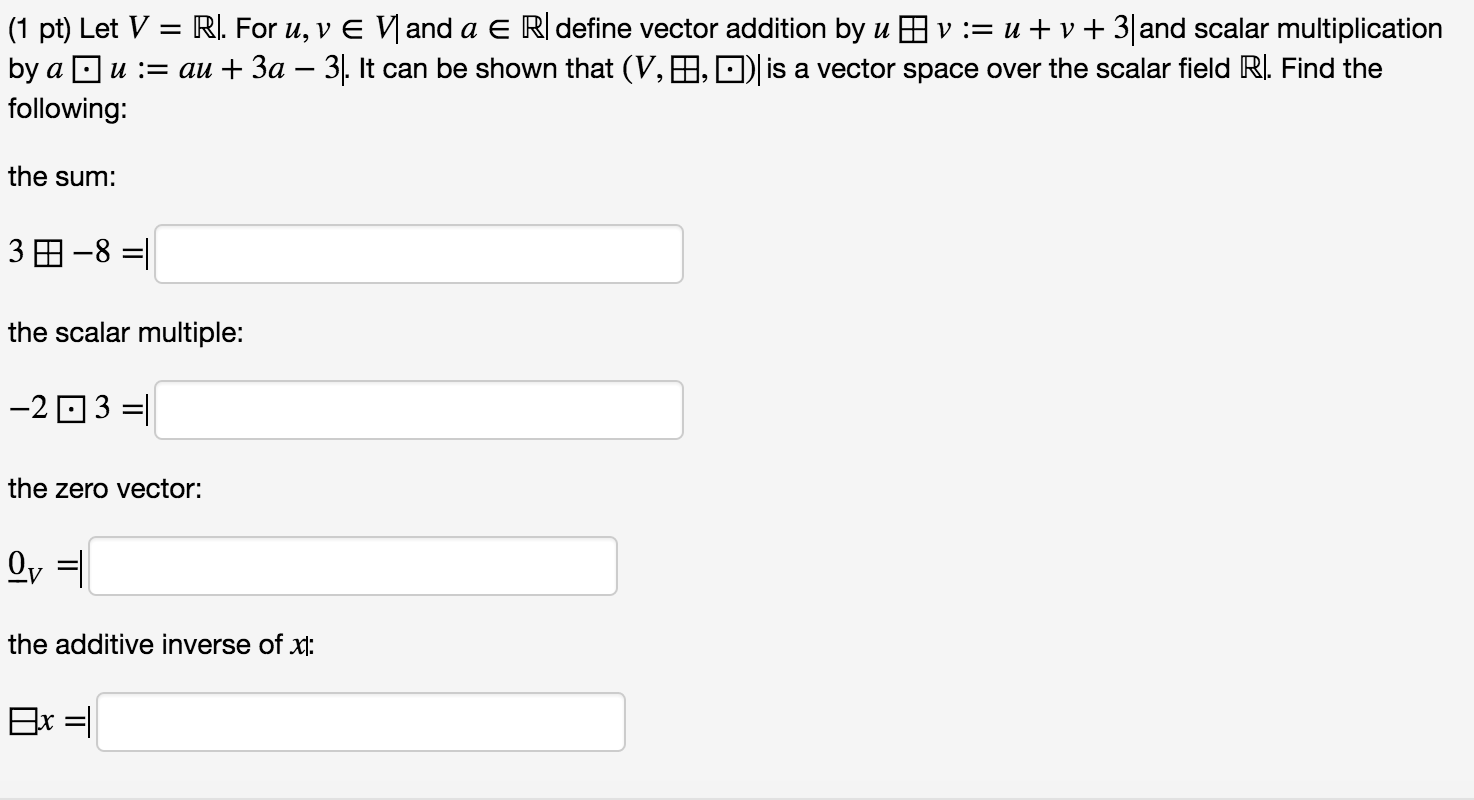The width and height of the screenshot is (1474, 800).
Task: Click the zero vector symbol 0_V
Action: [x=22, y=565]
